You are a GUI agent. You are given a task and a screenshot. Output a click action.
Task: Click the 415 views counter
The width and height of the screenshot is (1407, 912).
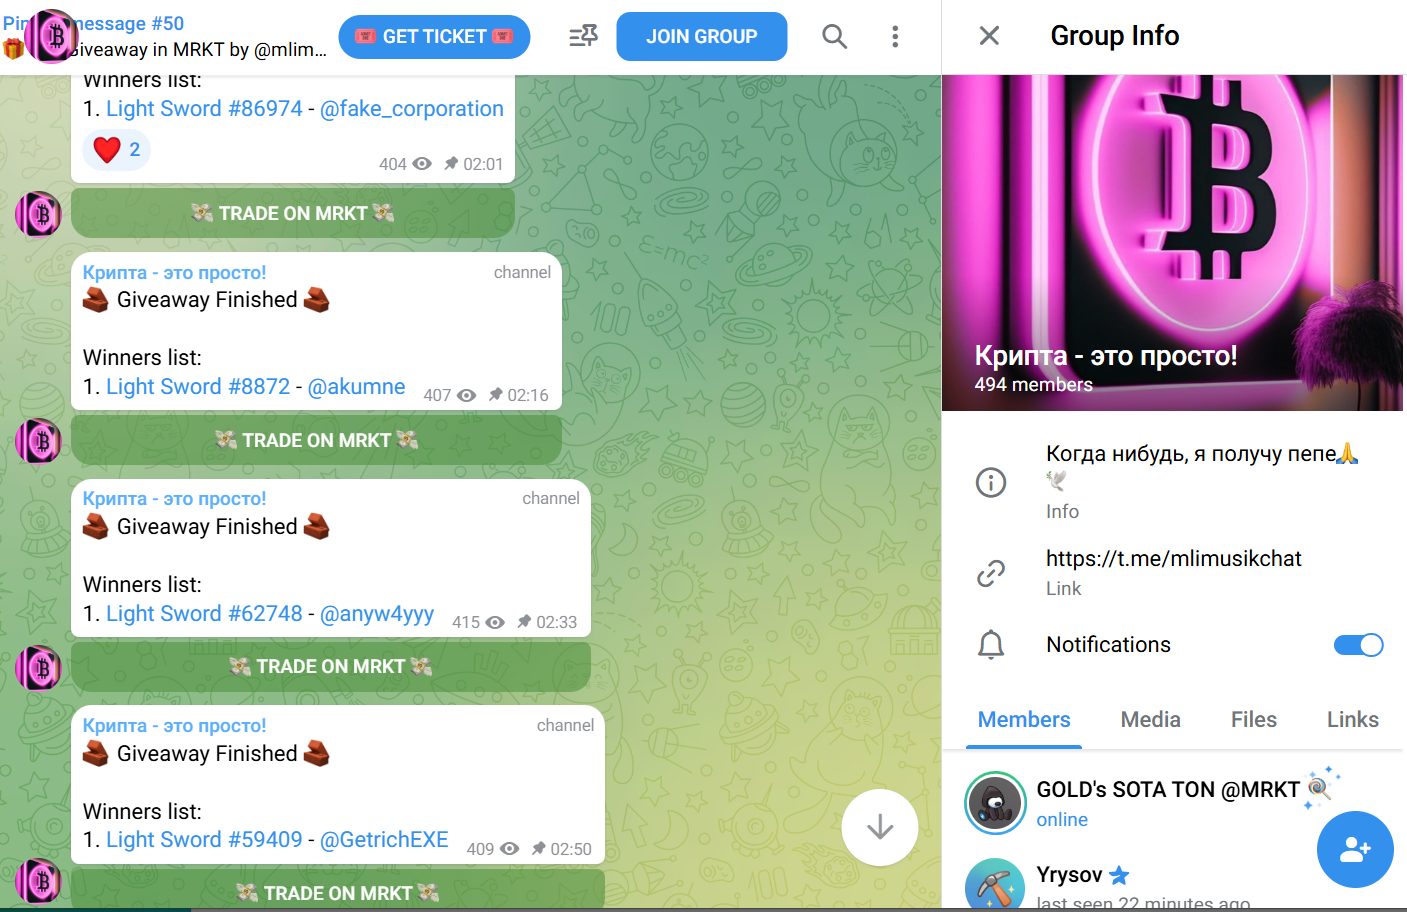pyautogui.click(x=478, y=622)
